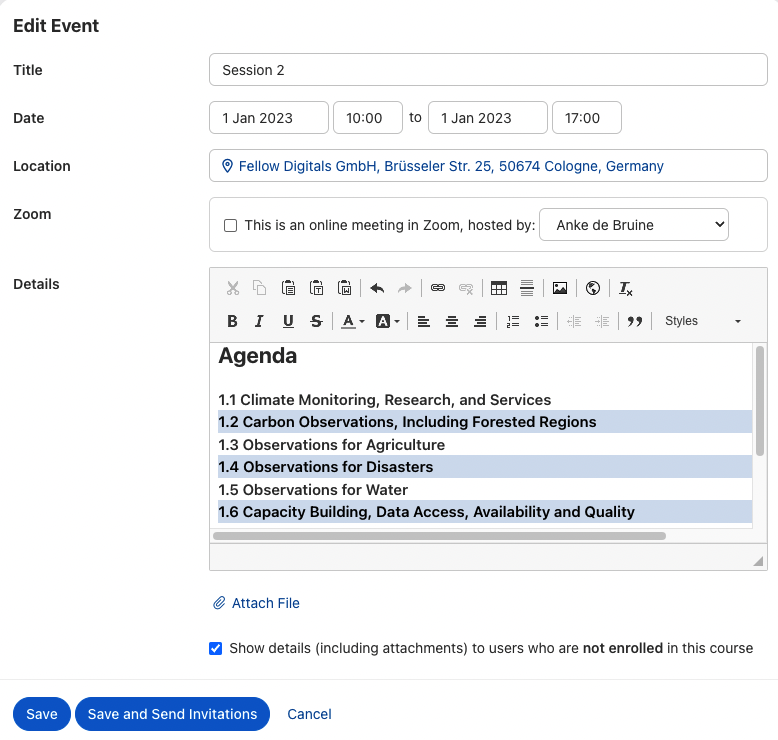The image size is (778, 740).
Task: Insert a numbered list
Action: [x=513, y=321]
